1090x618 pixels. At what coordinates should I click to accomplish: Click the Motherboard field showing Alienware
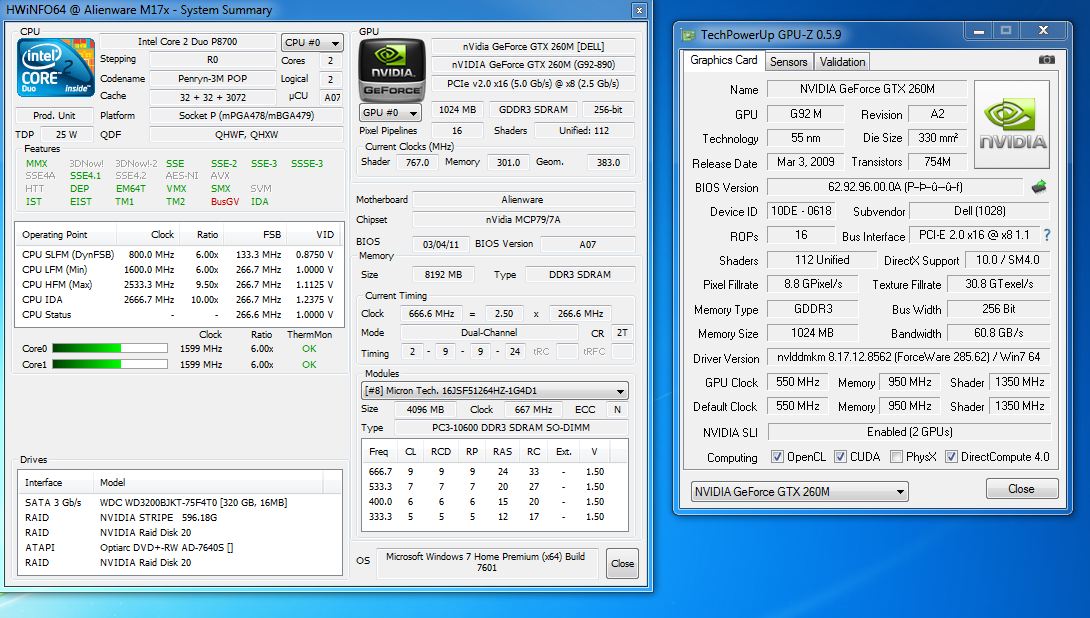pos(523,200)
